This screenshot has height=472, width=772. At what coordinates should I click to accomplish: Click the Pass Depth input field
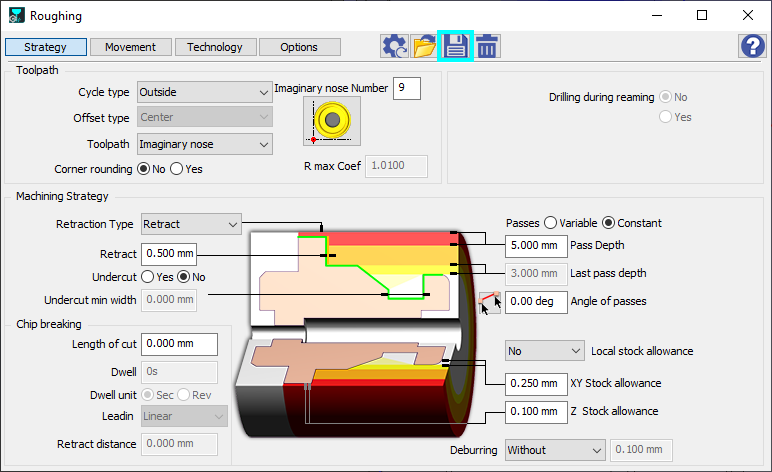535,245
